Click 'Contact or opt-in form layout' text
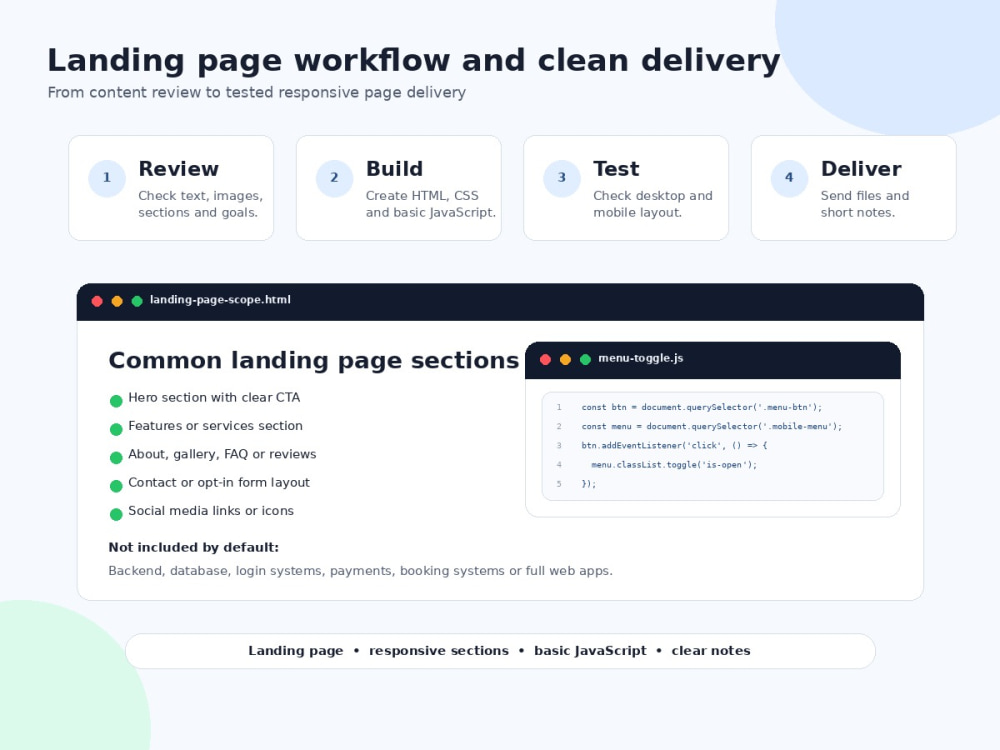Viewport: 1000px width, 750px height. tap(219, 482)
